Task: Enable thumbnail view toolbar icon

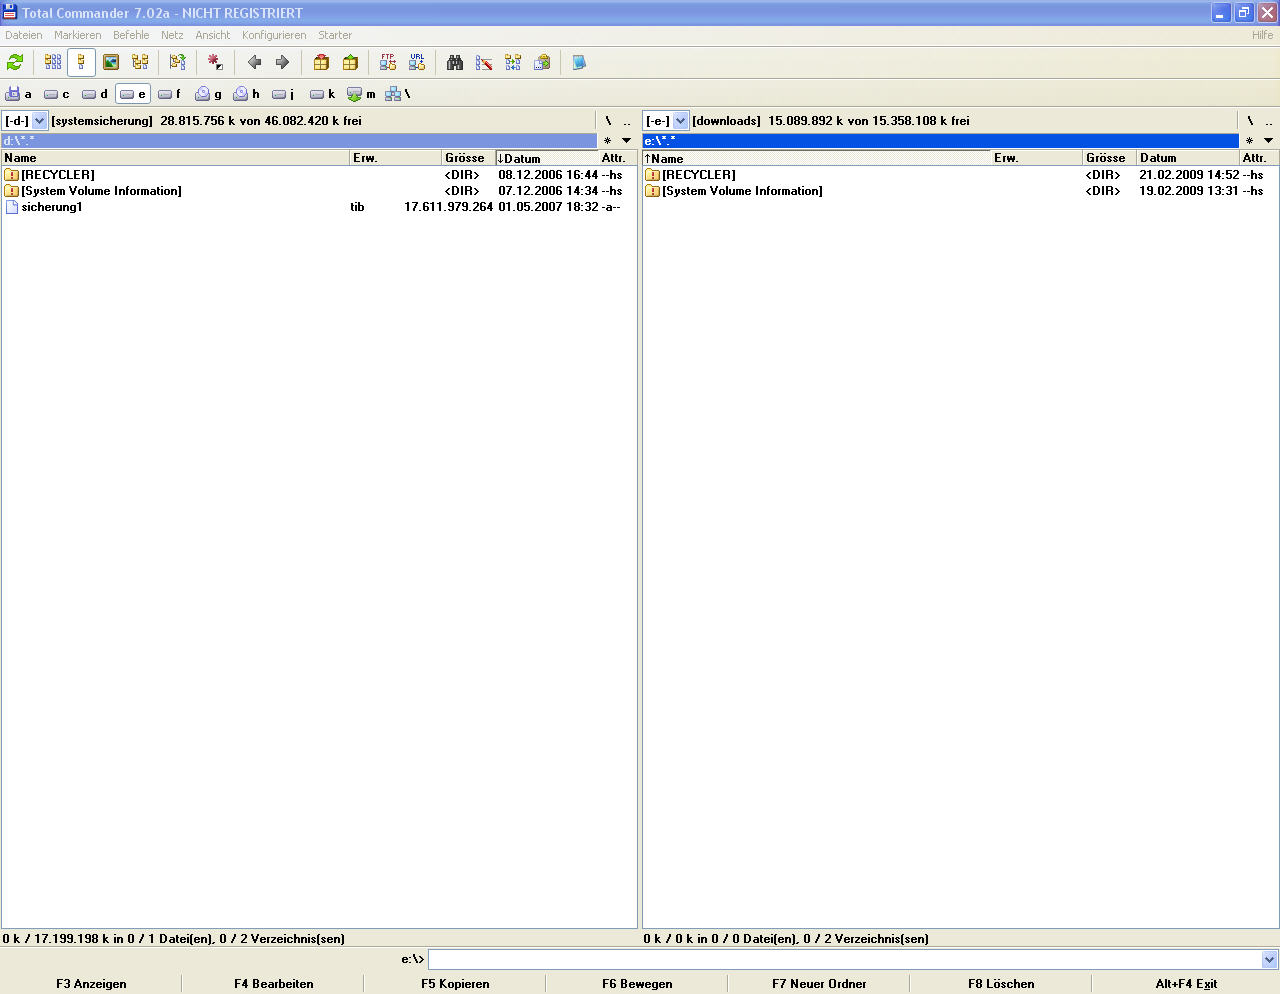Action: (111, 62)
